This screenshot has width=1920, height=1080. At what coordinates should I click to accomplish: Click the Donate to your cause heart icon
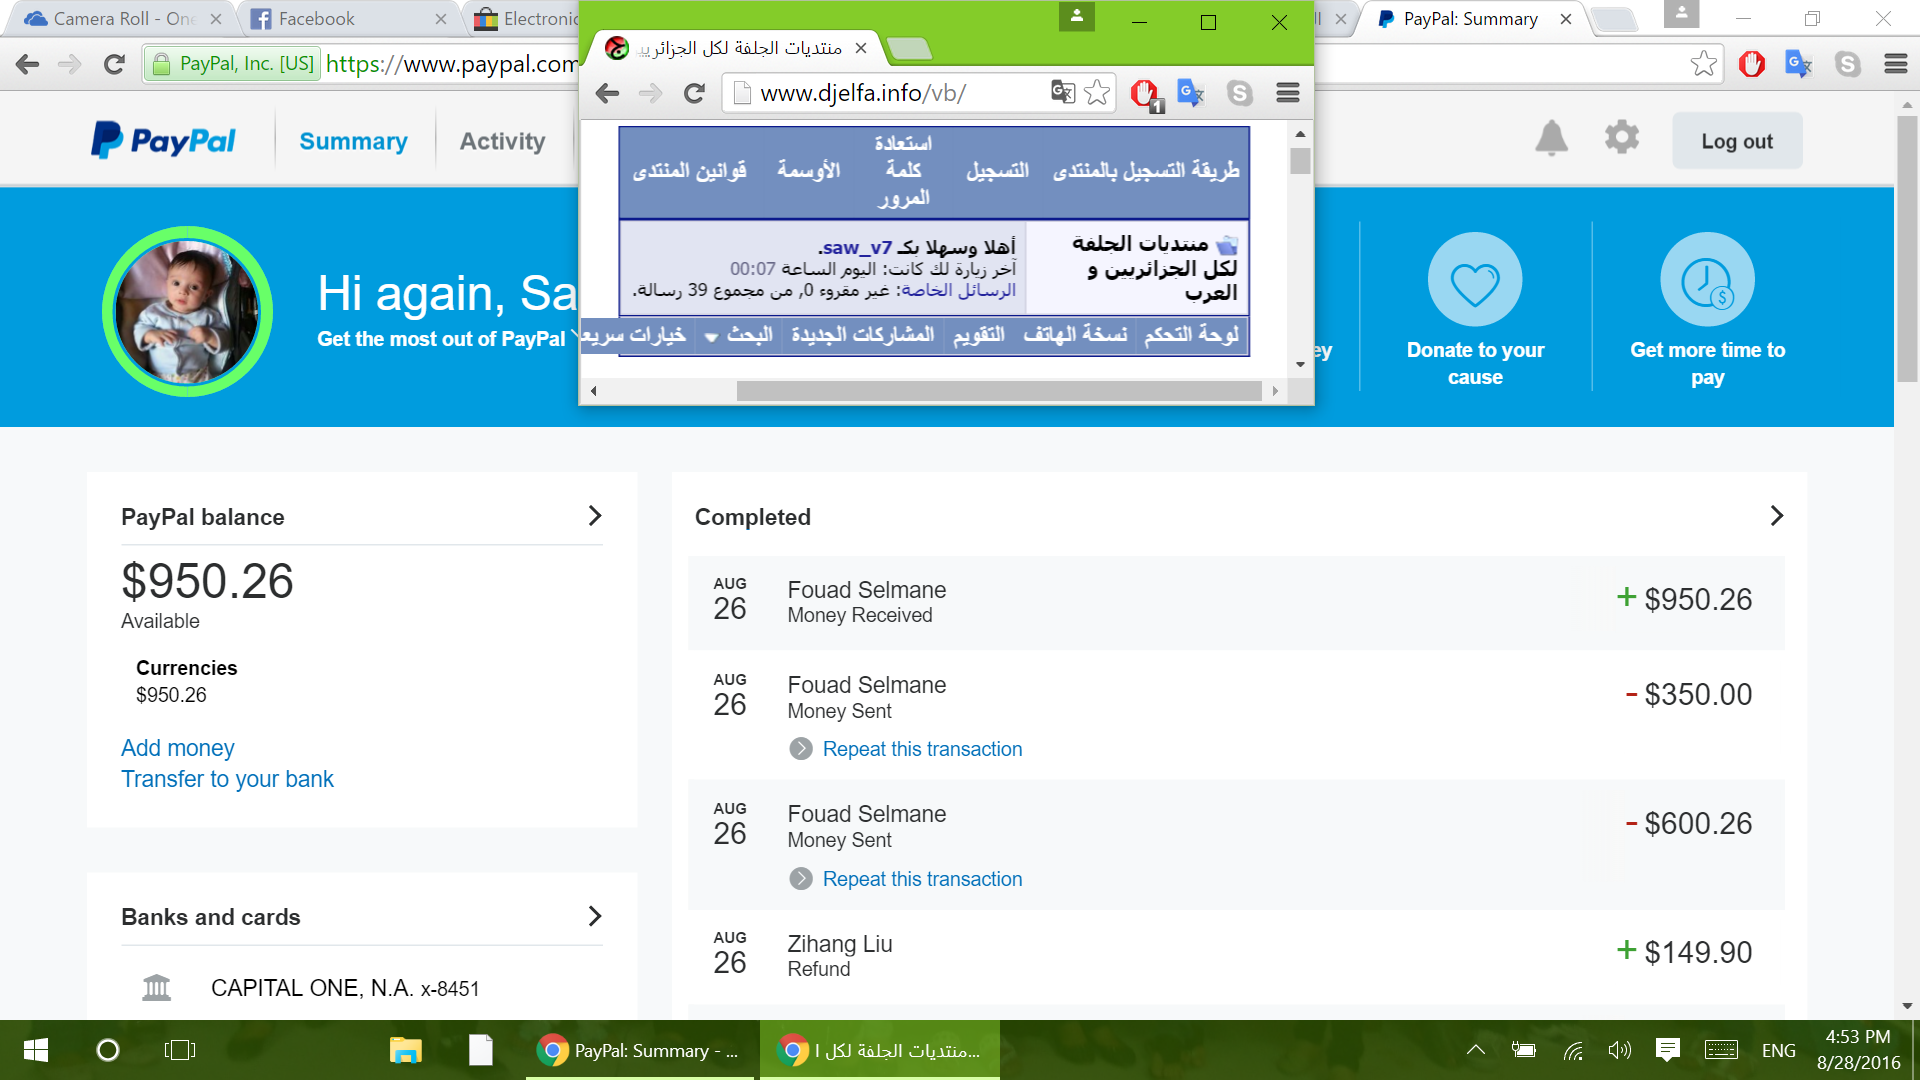(1475, 280)
